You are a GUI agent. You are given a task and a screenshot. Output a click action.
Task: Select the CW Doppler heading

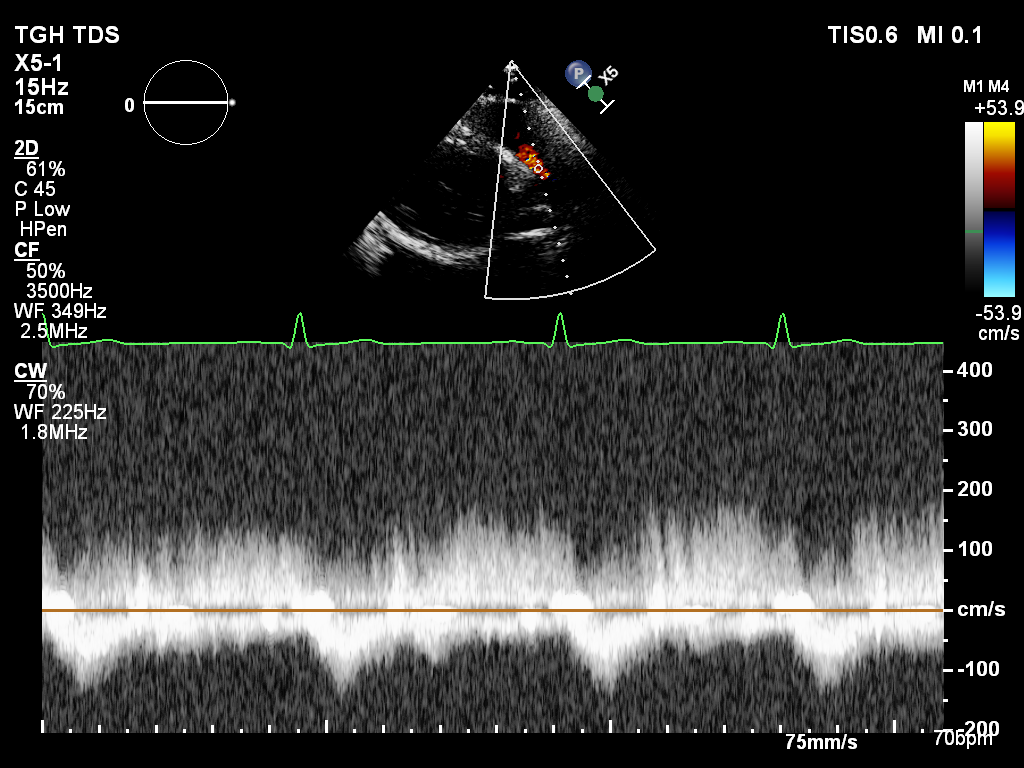(x=29, y=371)
